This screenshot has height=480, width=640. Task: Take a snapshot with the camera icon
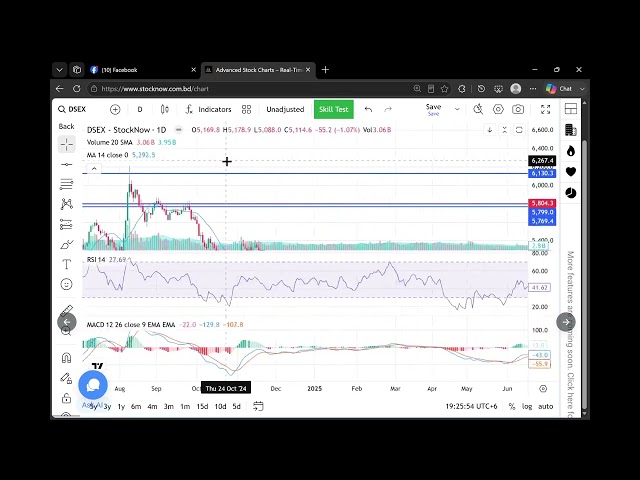pos(518,109)
